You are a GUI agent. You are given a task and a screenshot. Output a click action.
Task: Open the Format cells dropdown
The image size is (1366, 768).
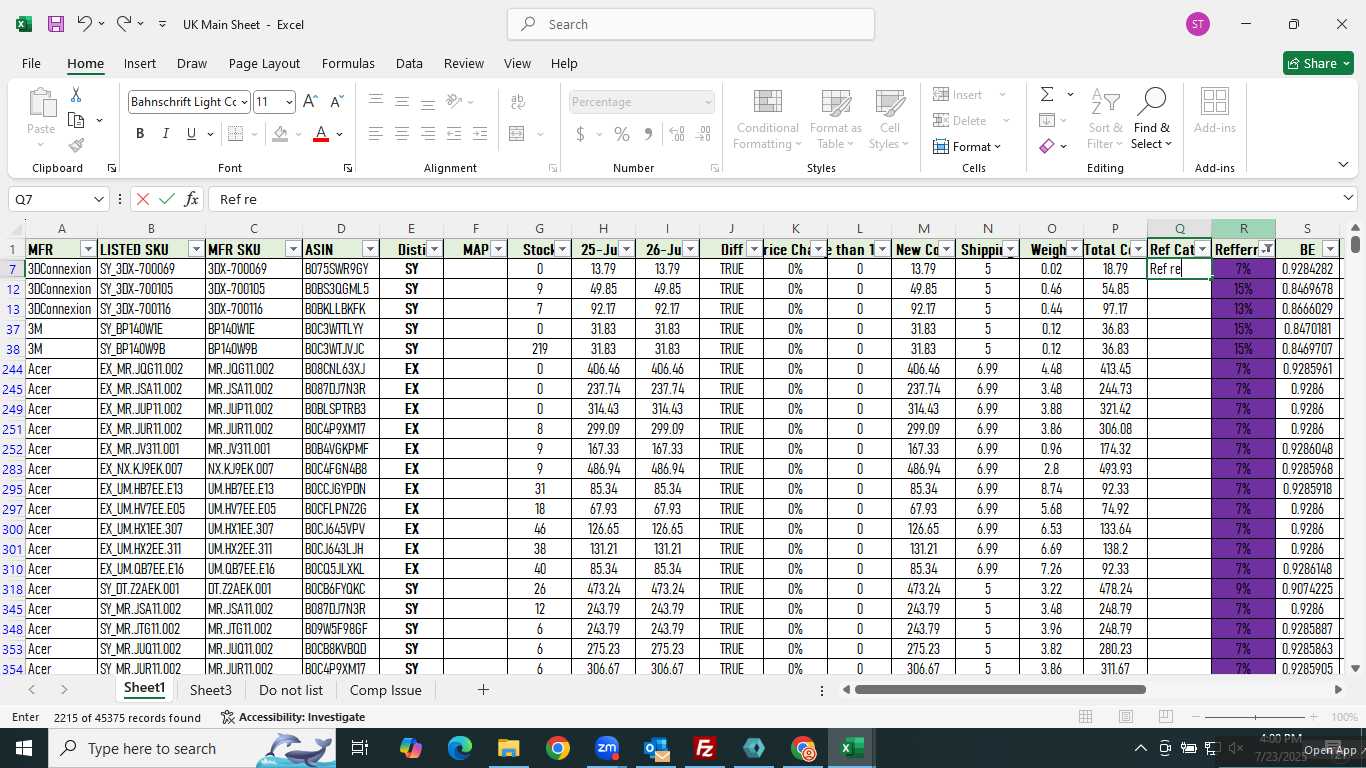tap(967, 147)
